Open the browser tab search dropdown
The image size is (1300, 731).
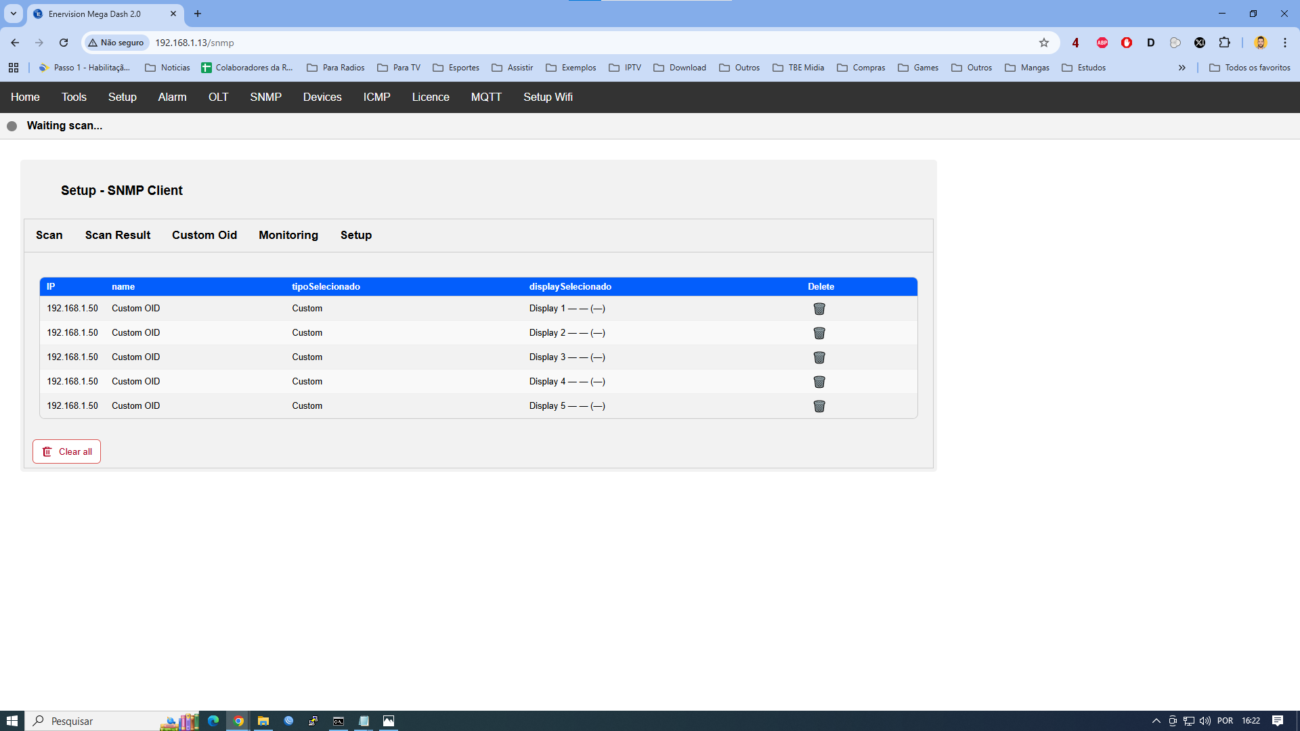(x=14, y=14)
